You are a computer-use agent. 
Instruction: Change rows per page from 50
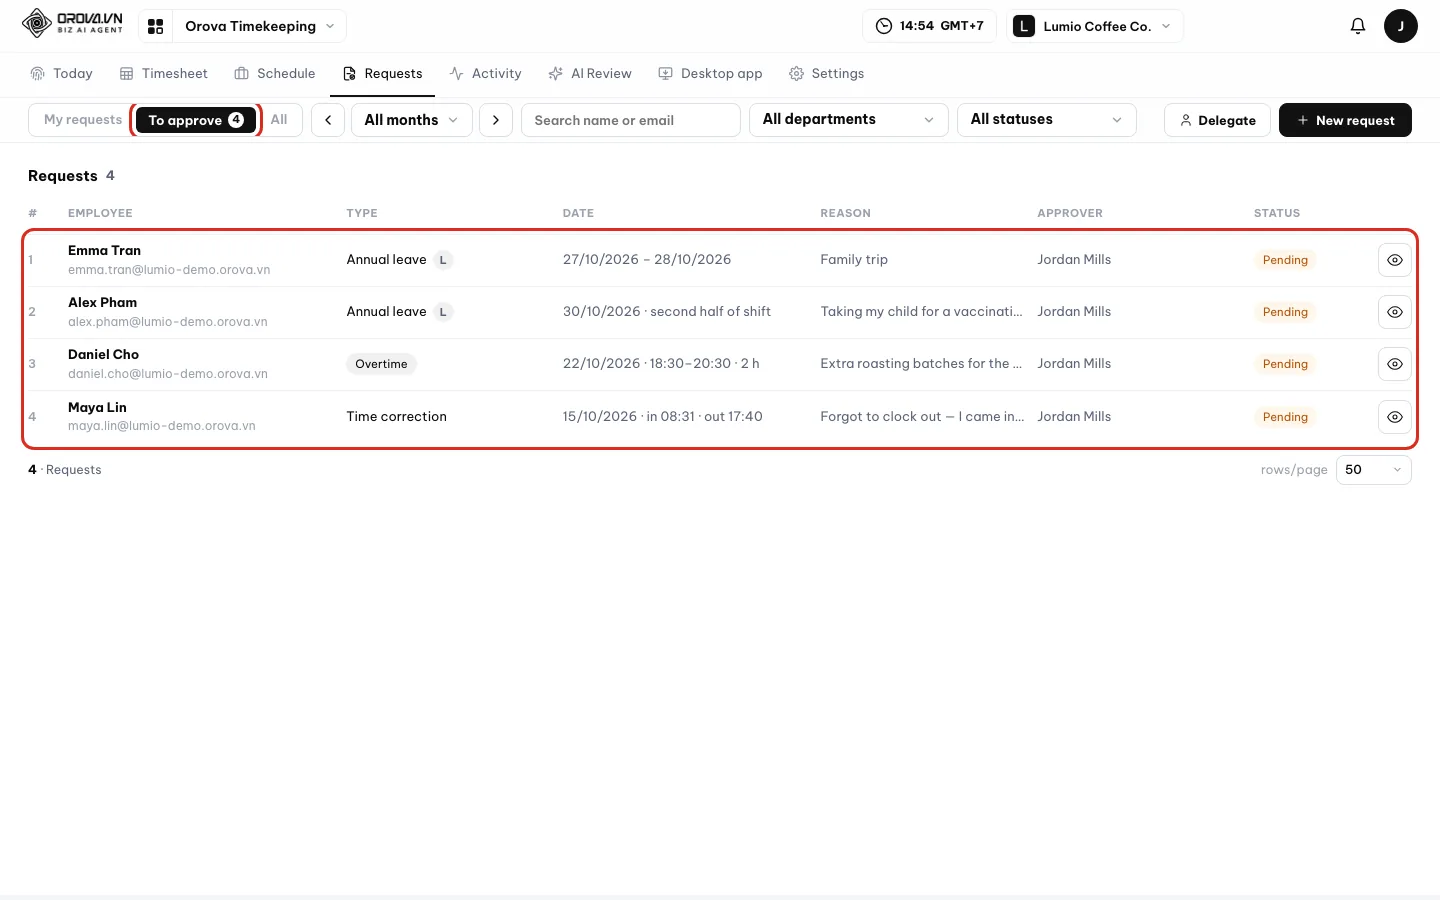1373,470
